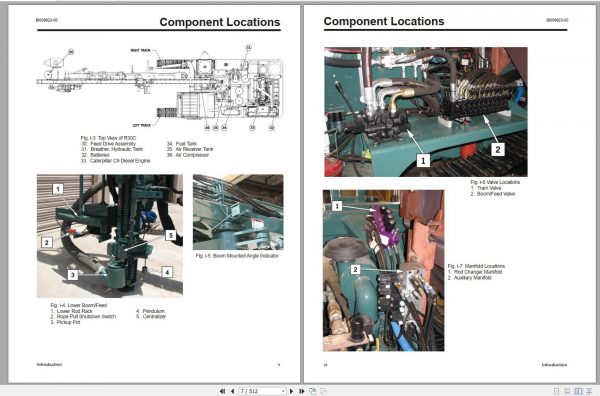Switch to continuous single page scrolling view
The image size is (600, 396).
click(567, 391)
